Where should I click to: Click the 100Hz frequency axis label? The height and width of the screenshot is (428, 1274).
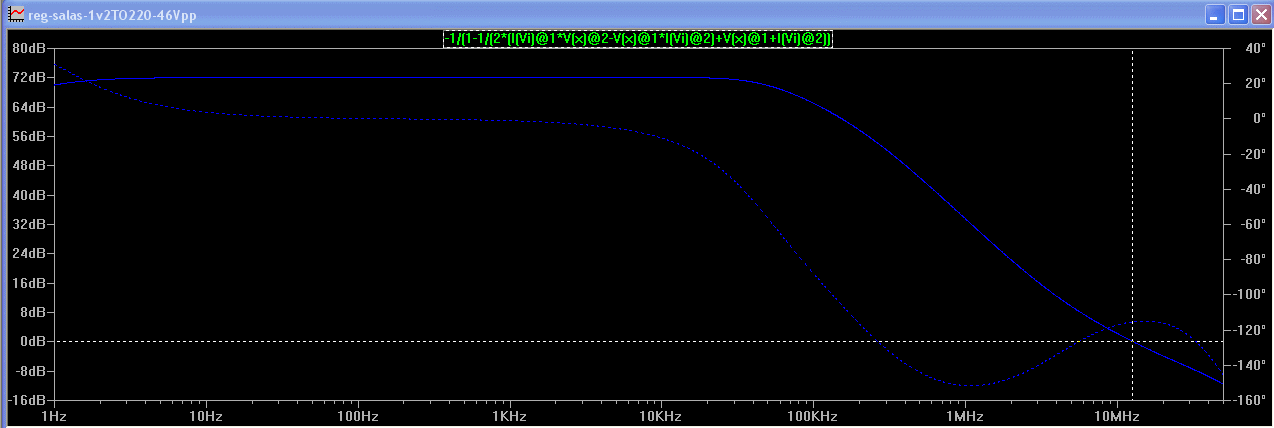(357, 415)
